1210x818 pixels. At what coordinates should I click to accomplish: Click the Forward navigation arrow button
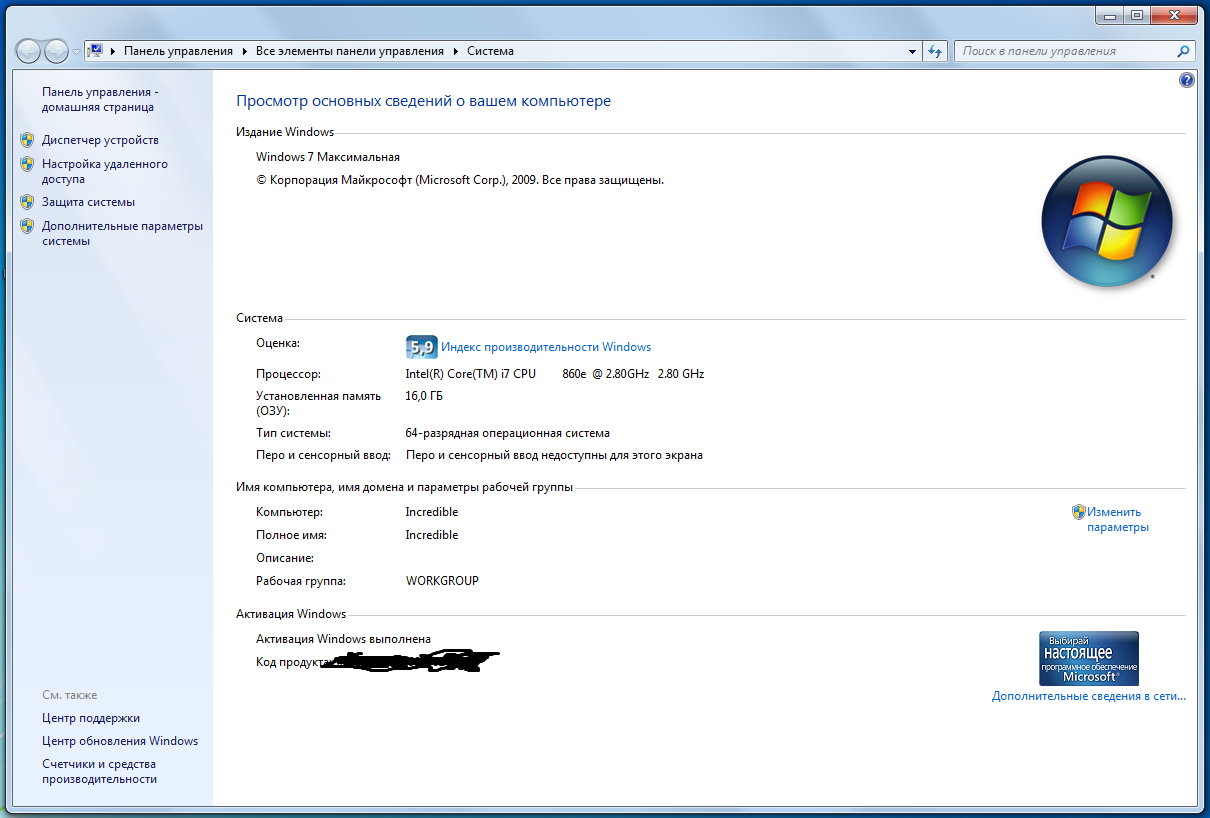point(56,51)
